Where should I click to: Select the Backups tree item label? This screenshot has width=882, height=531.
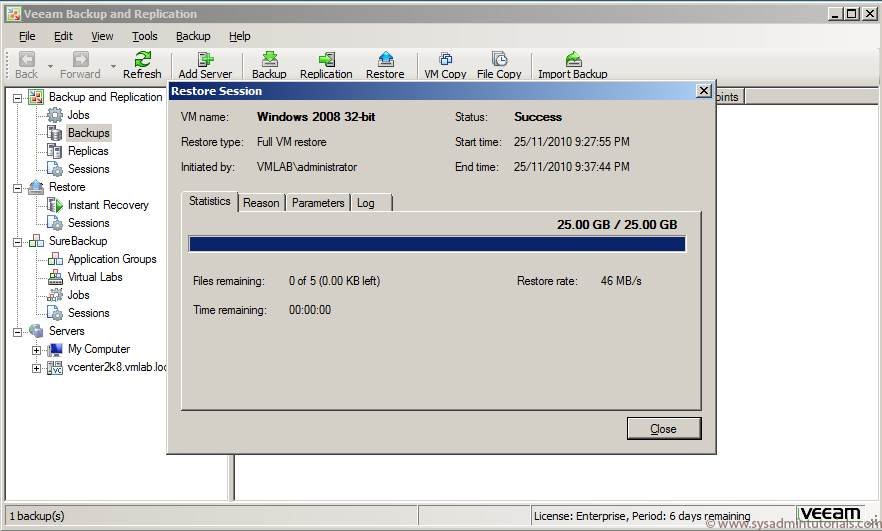tap(89, 133)
